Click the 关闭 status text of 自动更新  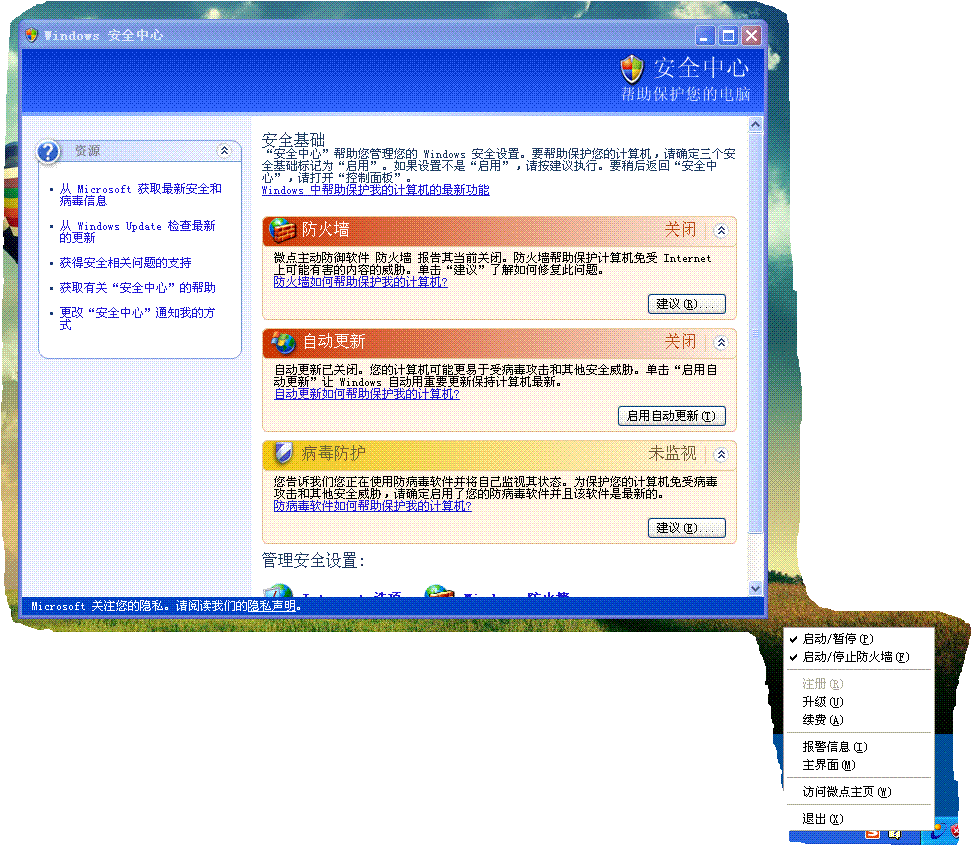pos(681,341)
